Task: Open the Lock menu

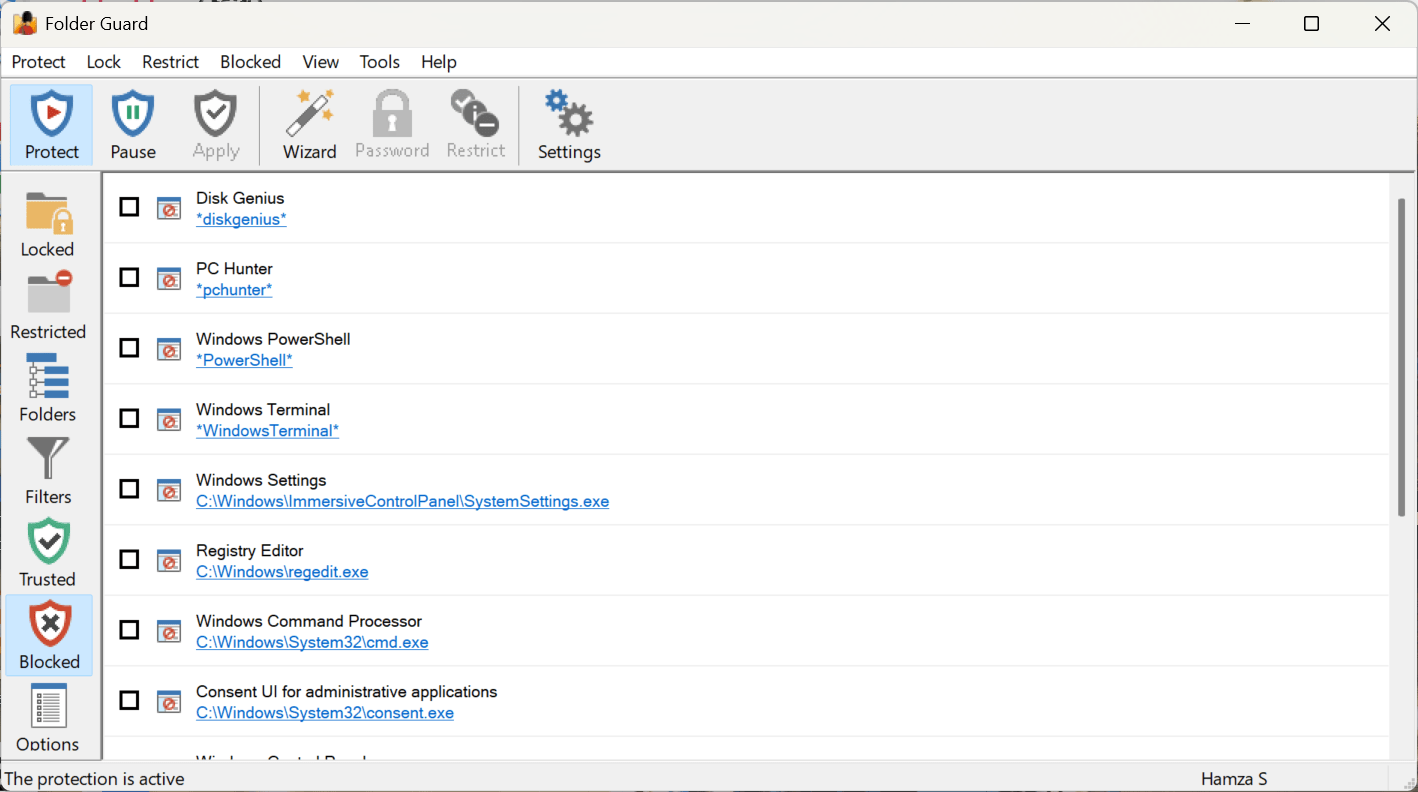Action: click(104, 62)
